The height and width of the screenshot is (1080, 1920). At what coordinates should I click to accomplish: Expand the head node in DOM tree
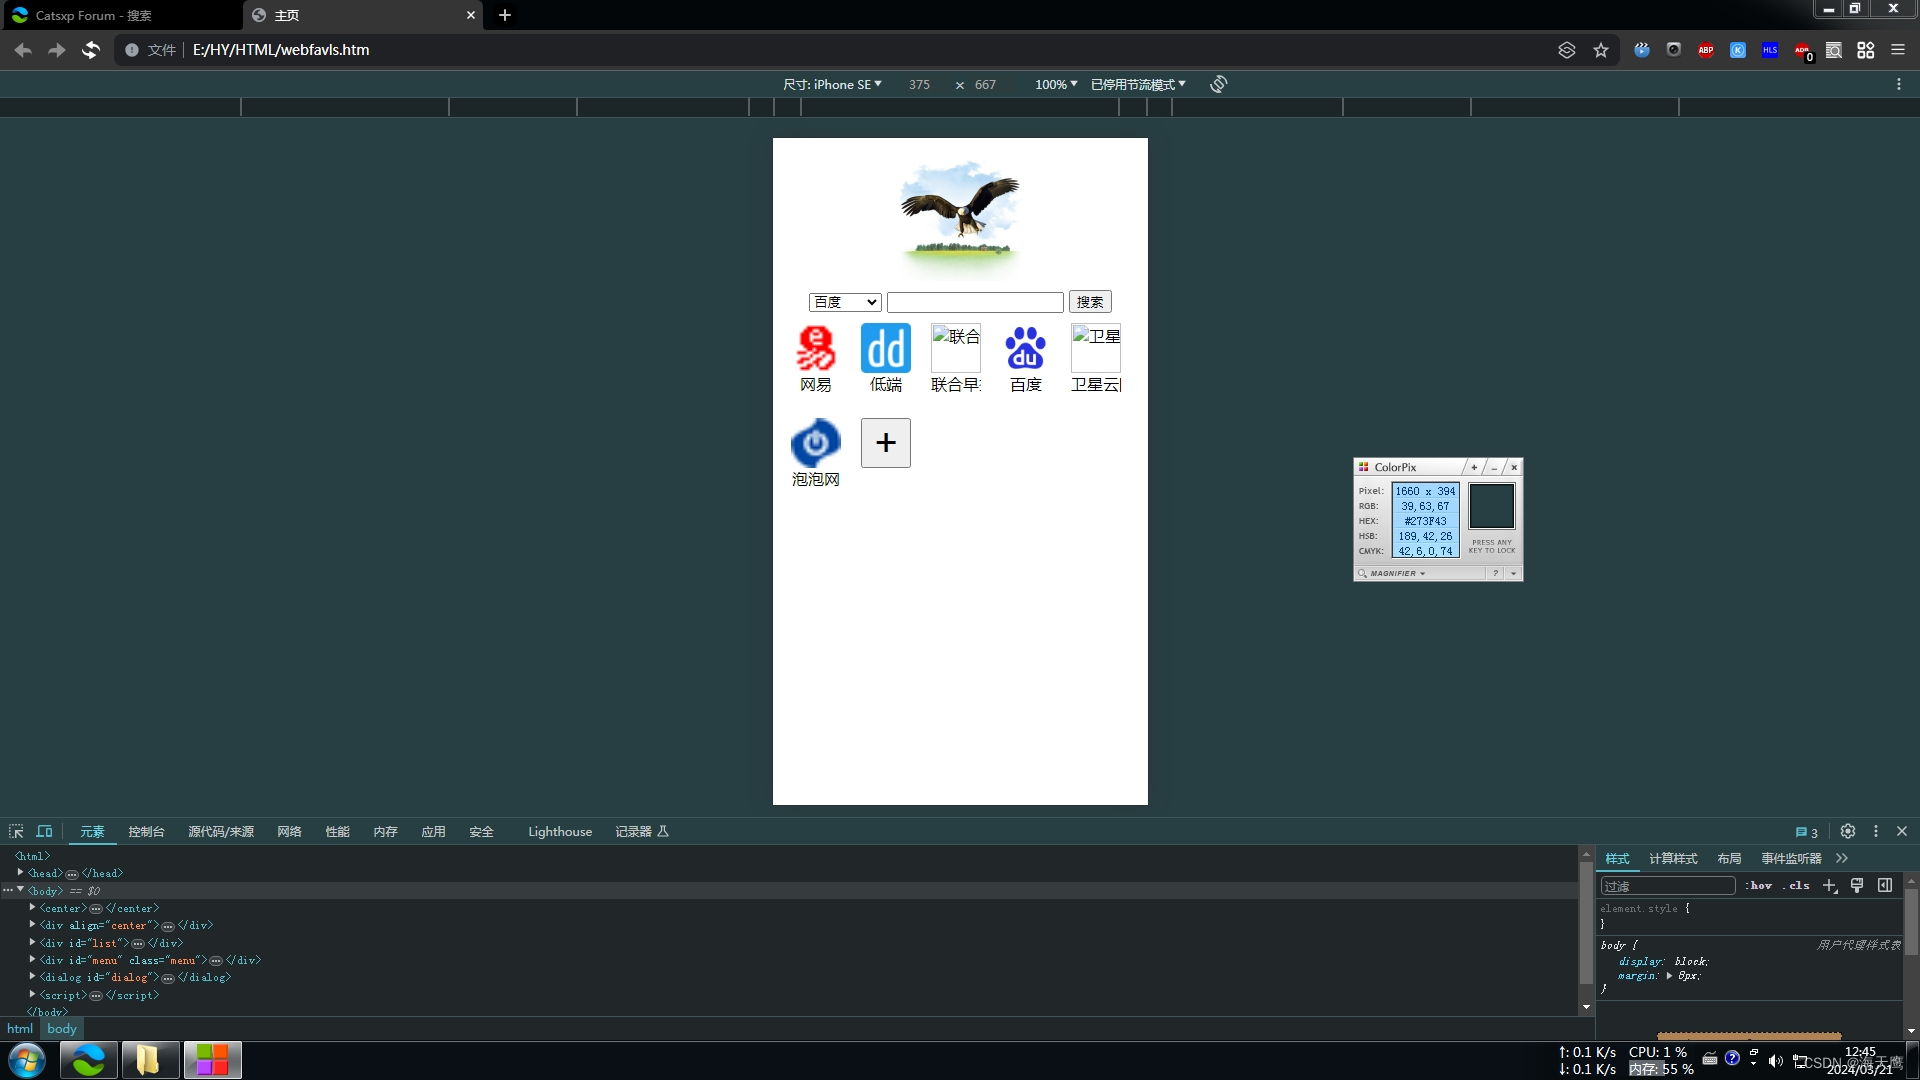(x=20, y=873)
